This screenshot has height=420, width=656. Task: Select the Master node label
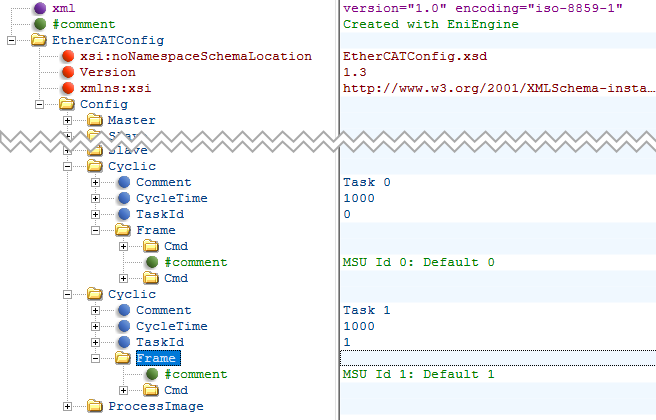point(131,120)
